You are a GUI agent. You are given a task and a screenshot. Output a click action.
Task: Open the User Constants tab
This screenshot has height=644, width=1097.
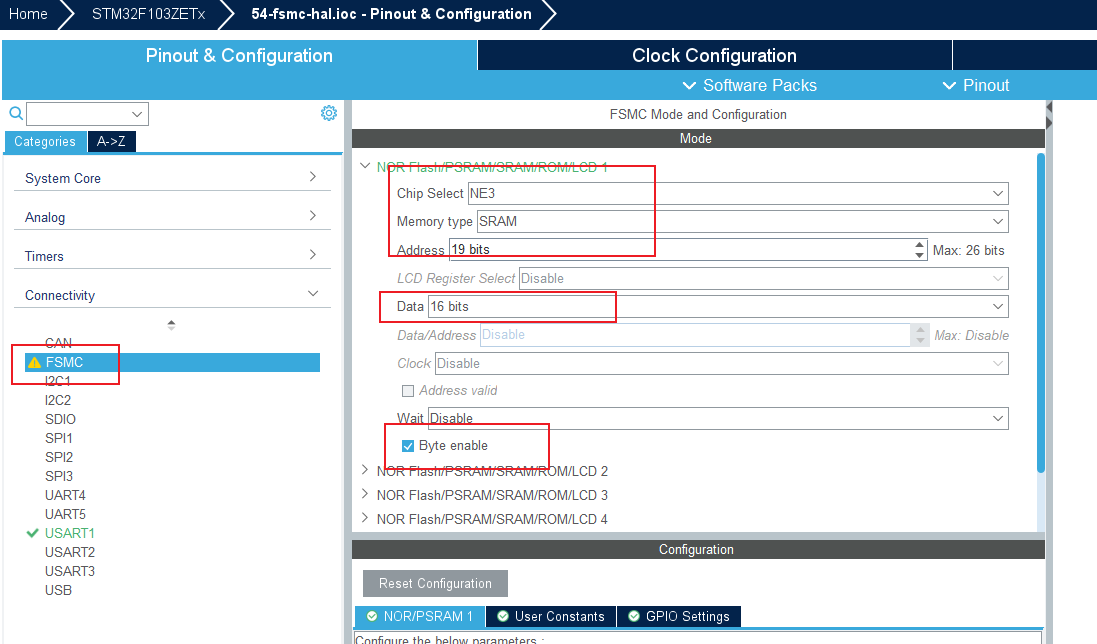(x=551, y=616)
